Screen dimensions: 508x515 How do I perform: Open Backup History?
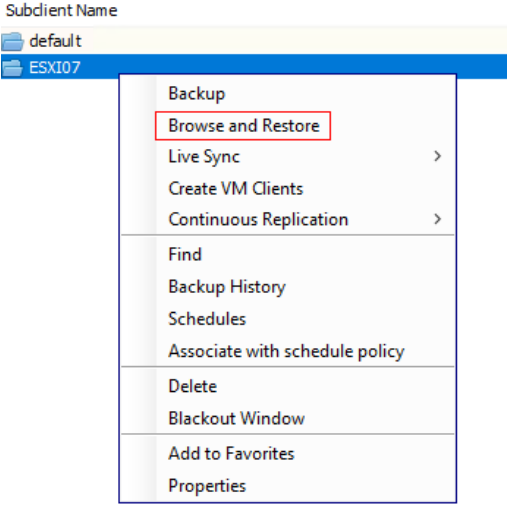tap(227, 287)
